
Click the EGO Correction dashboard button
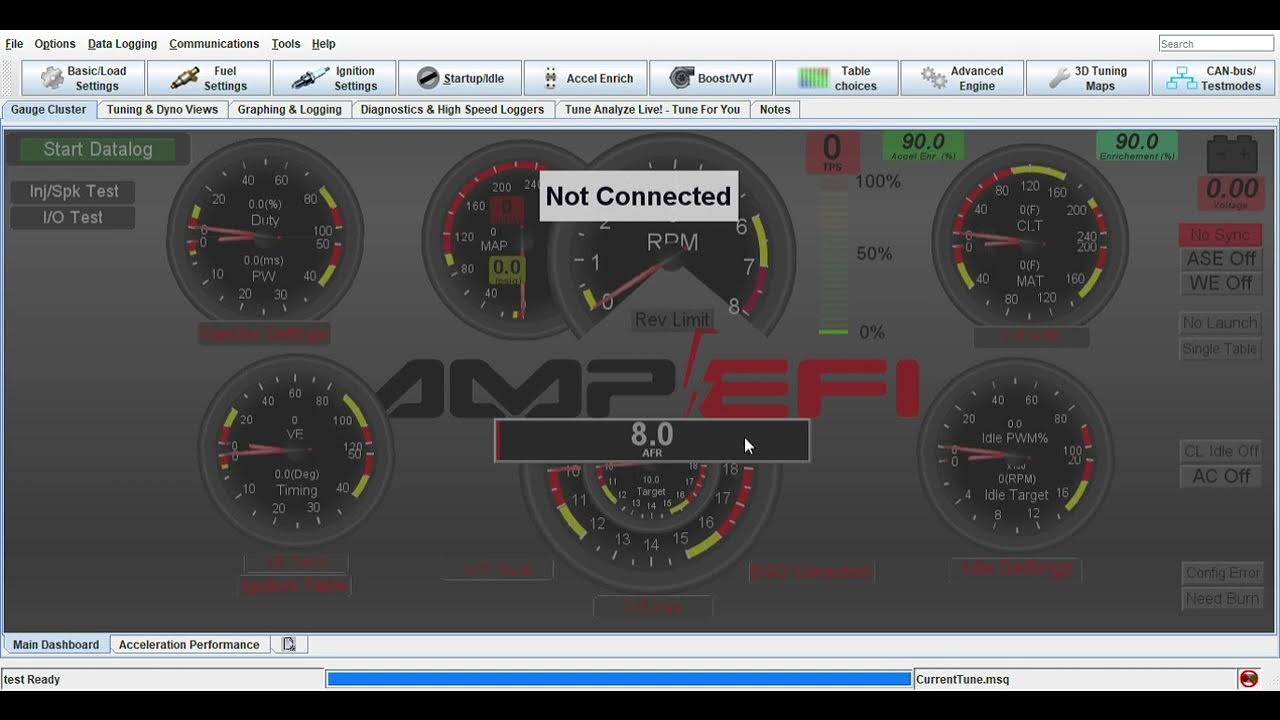coord(811,572)
